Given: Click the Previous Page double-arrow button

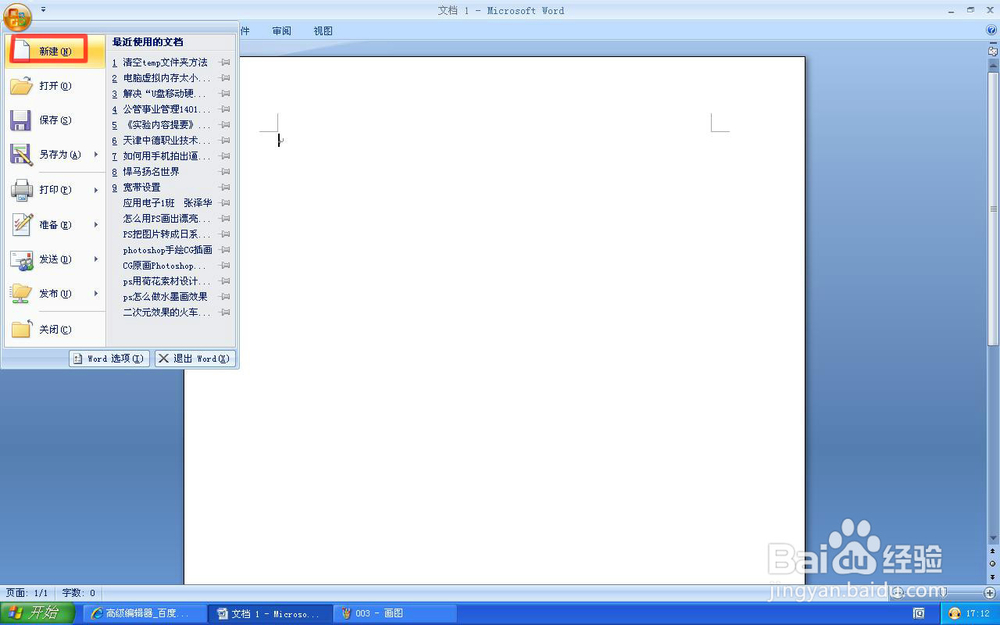Looking at the screenshot, I should click(x=993, y=551).
